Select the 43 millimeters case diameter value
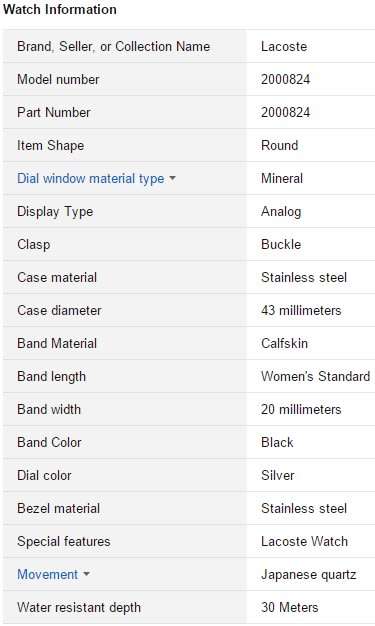The height and width of the screenshot is (626, 375). pyautogui.click(x=301, y=311)
